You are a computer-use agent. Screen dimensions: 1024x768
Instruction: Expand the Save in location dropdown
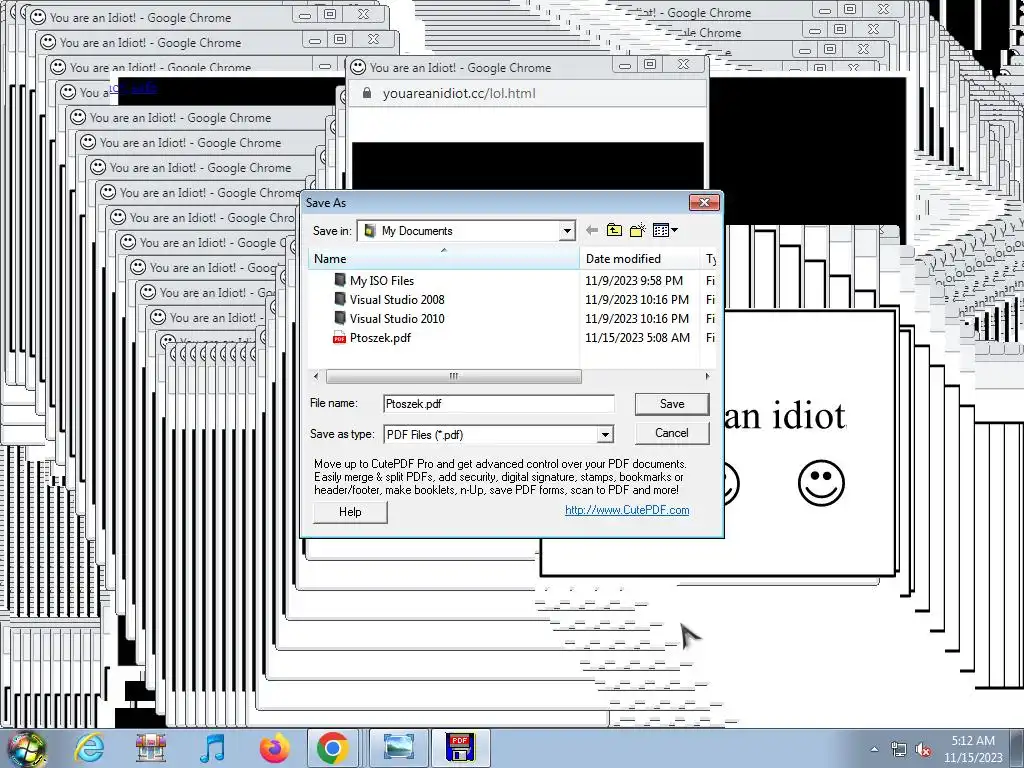[x=567, y=231]
